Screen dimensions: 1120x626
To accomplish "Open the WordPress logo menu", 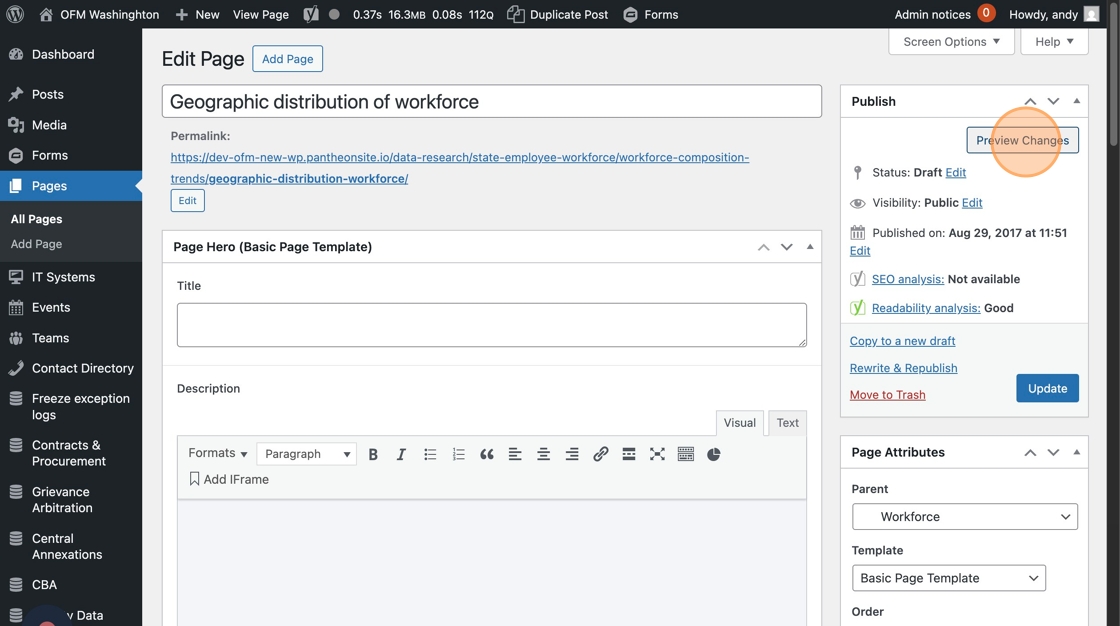I will click(15, 14).
